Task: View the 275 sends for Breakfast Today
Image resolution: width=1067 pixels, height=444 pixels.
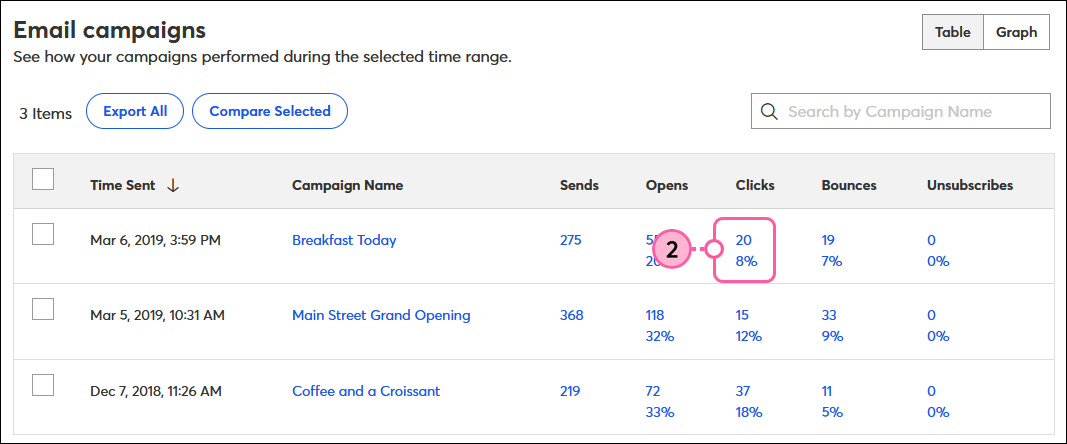Action: coord(570,240)
